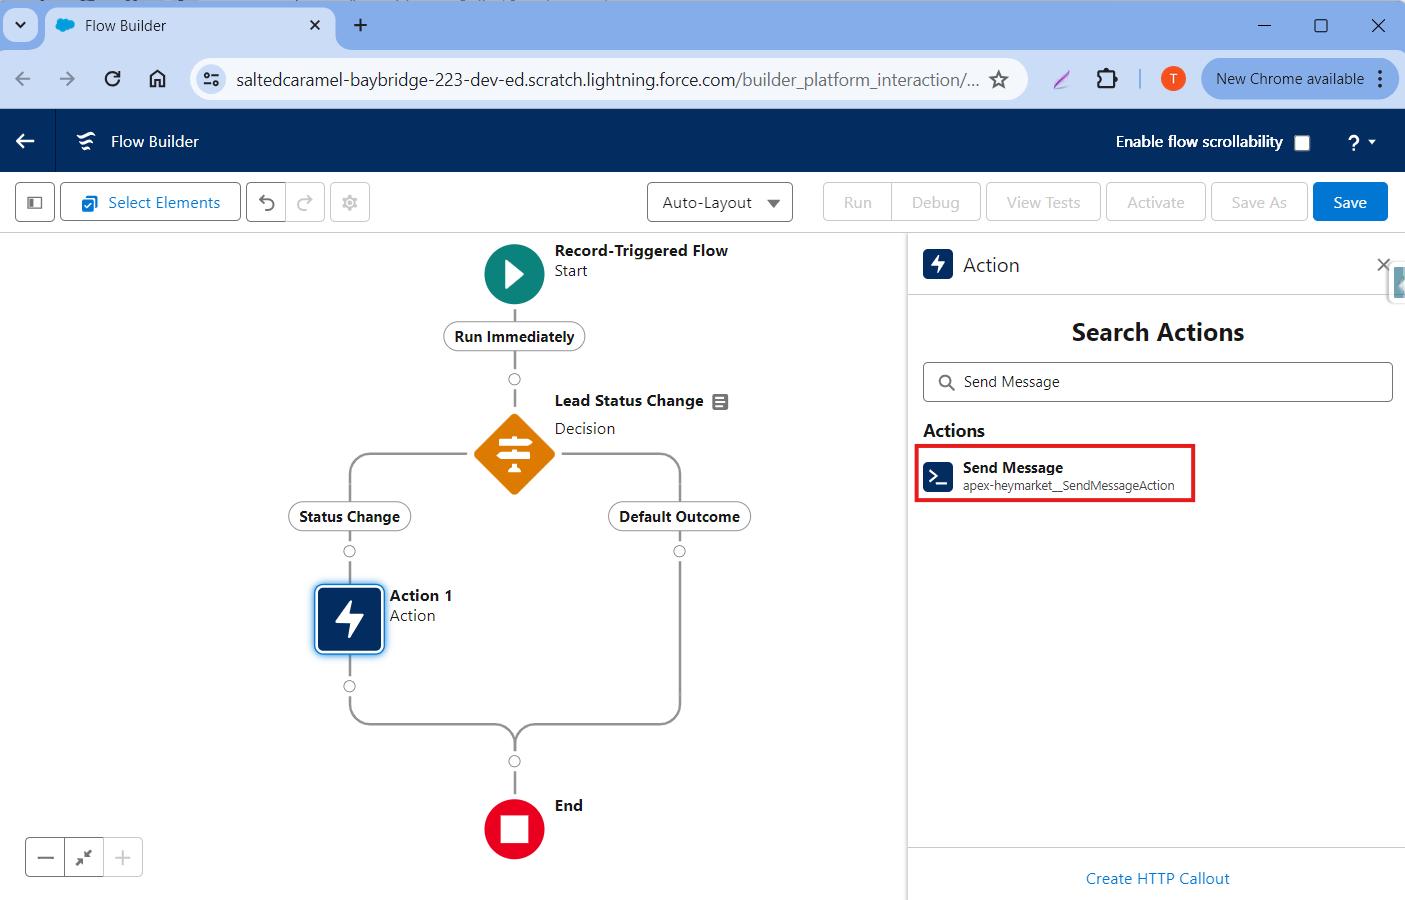
Task: Click the red End node
Action: pos(514,829)
